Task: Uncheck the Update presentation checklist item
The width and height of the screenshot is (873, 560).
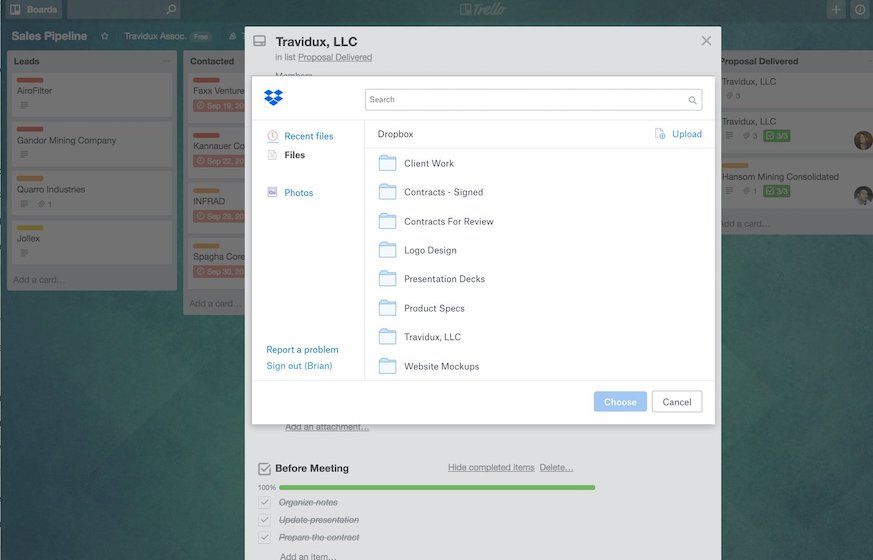Action: pyautogui.click(x=265, y=520)
